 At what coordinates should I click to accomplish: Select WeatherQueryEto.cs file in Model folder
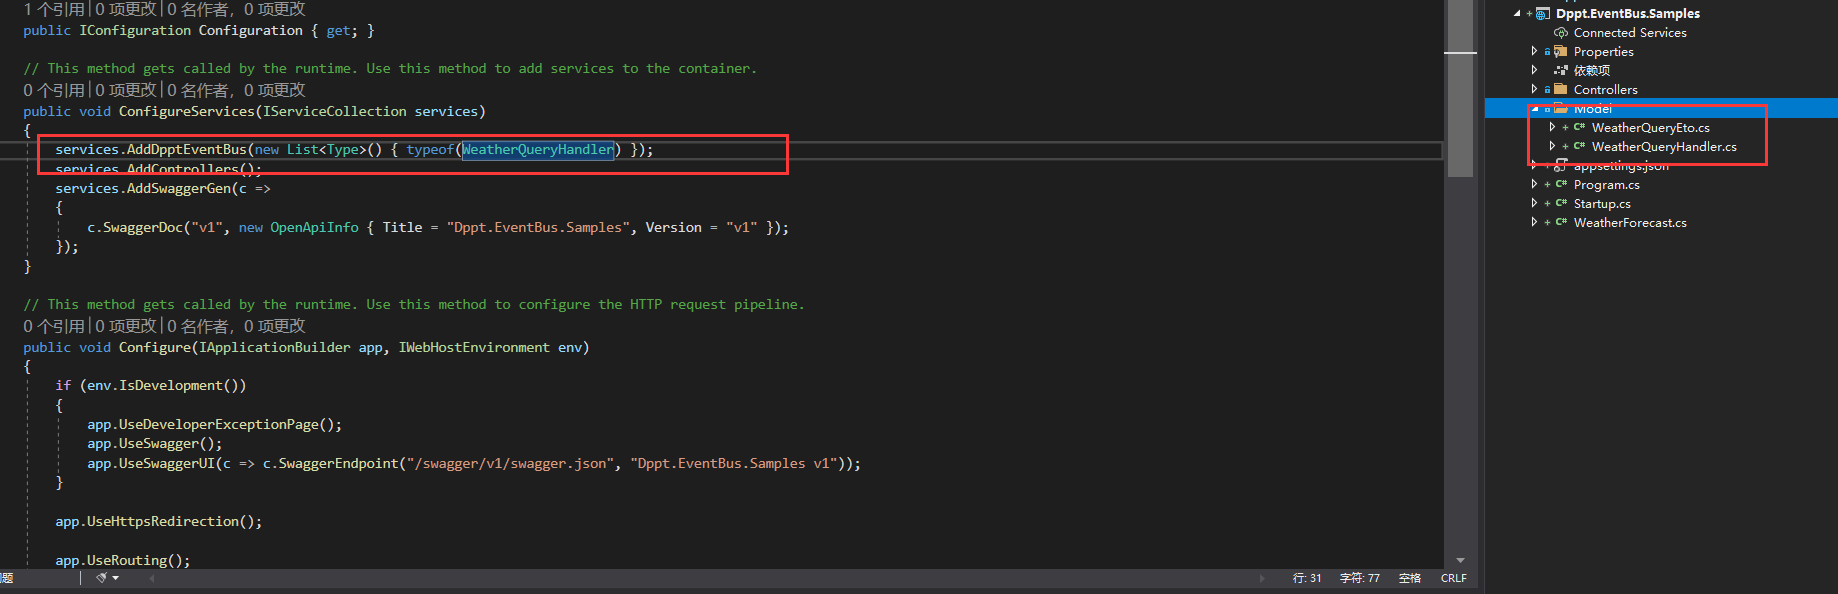click(1650, 128)
